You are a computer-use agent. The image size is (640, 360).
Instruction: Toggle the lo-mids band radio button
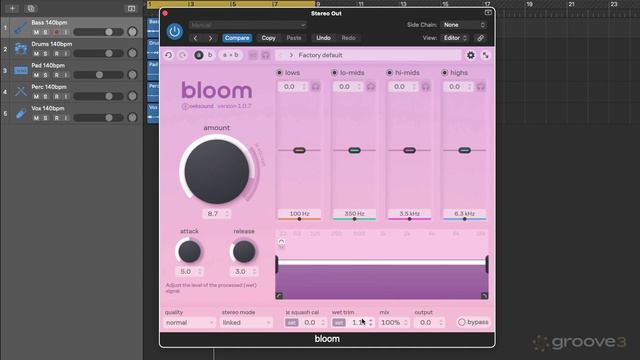pos(334,73)
